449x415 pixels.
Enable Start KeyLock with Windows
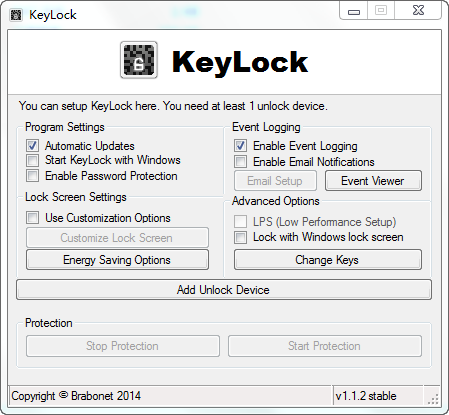tap(33, 160)
